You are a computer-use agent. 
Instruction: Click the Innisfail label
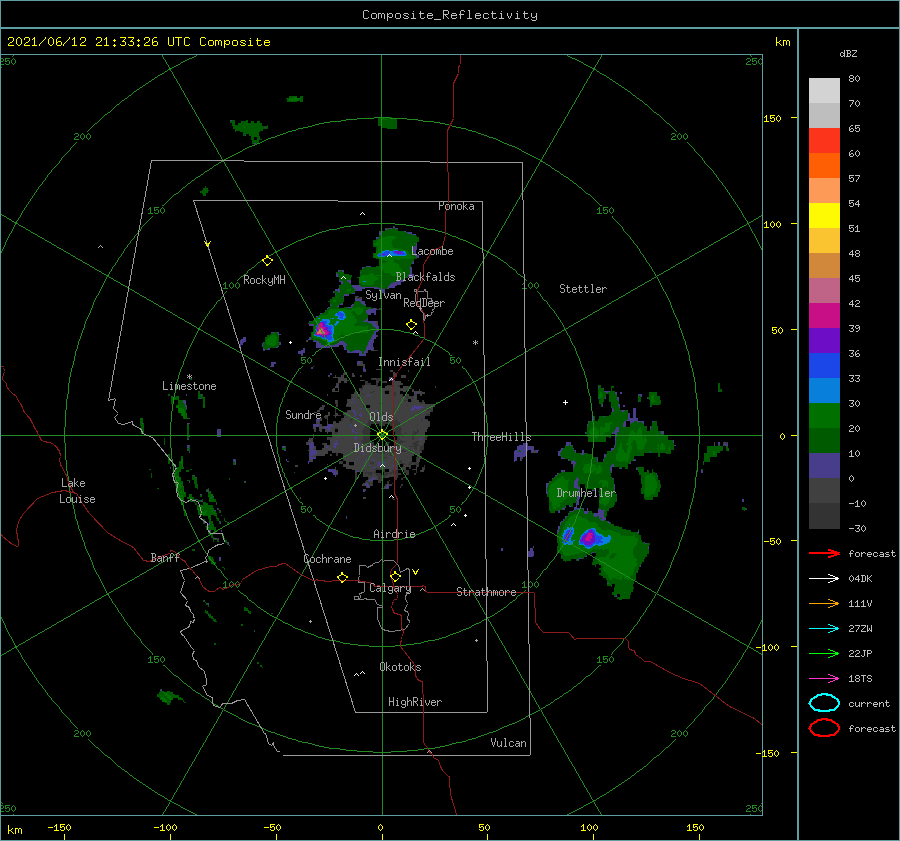(x=404, y=362)
